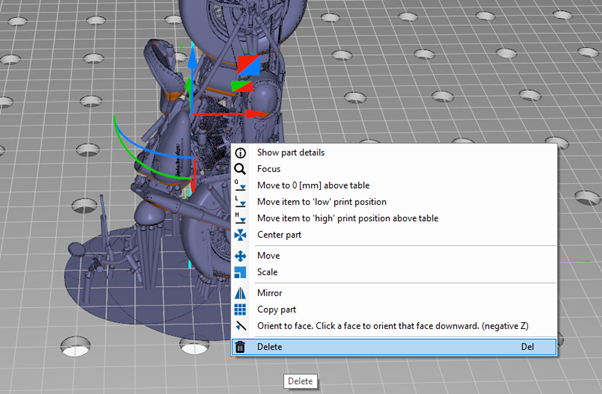
Task: Click the 'high' print position icon
Action: [240, 219]
